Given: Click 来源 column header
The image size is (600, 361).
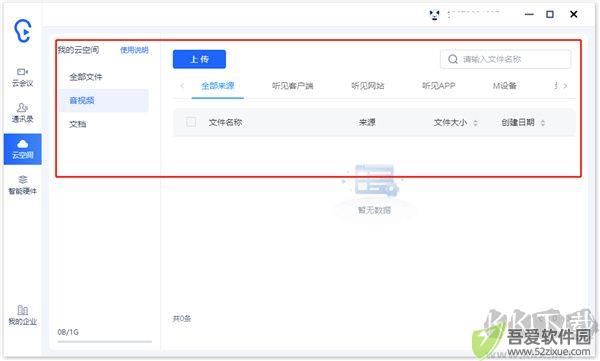Looking at the screenshot, I should point(367,123).
